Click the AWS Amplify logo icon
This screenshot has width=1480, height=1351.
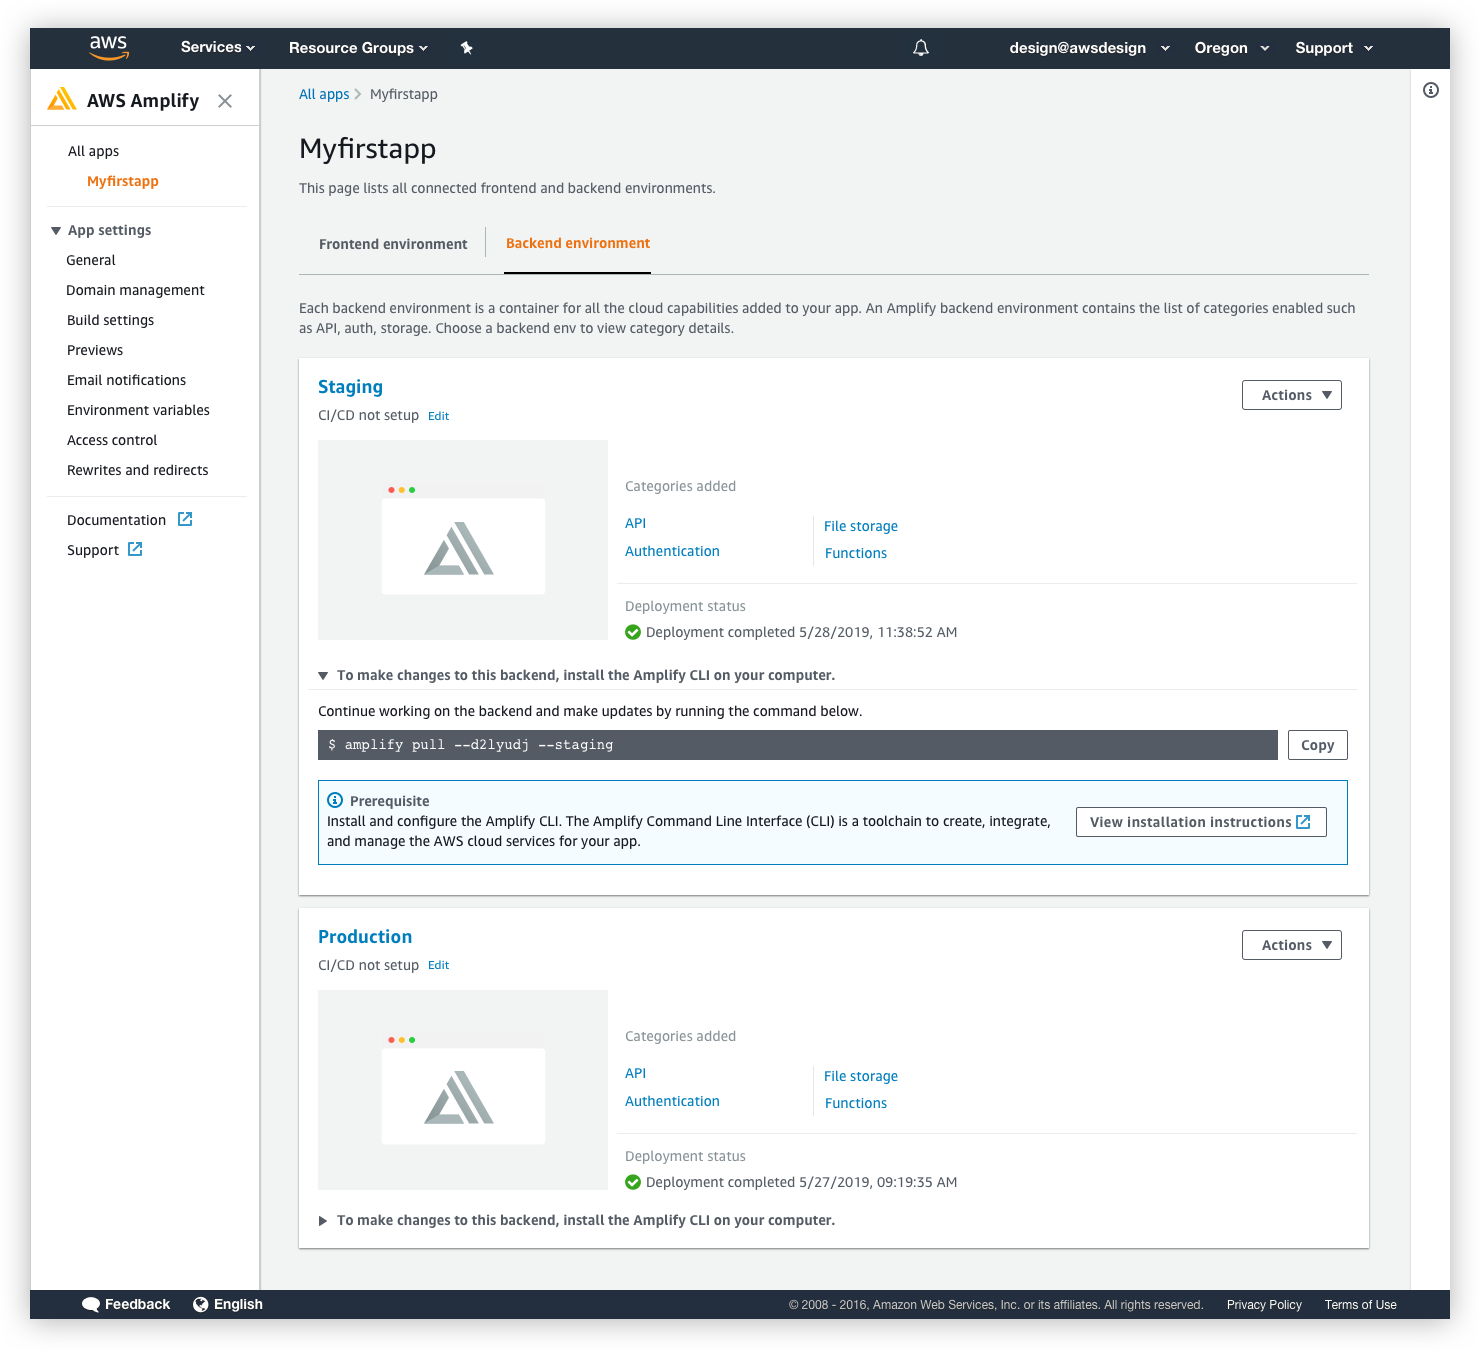[x=62, y=99]
